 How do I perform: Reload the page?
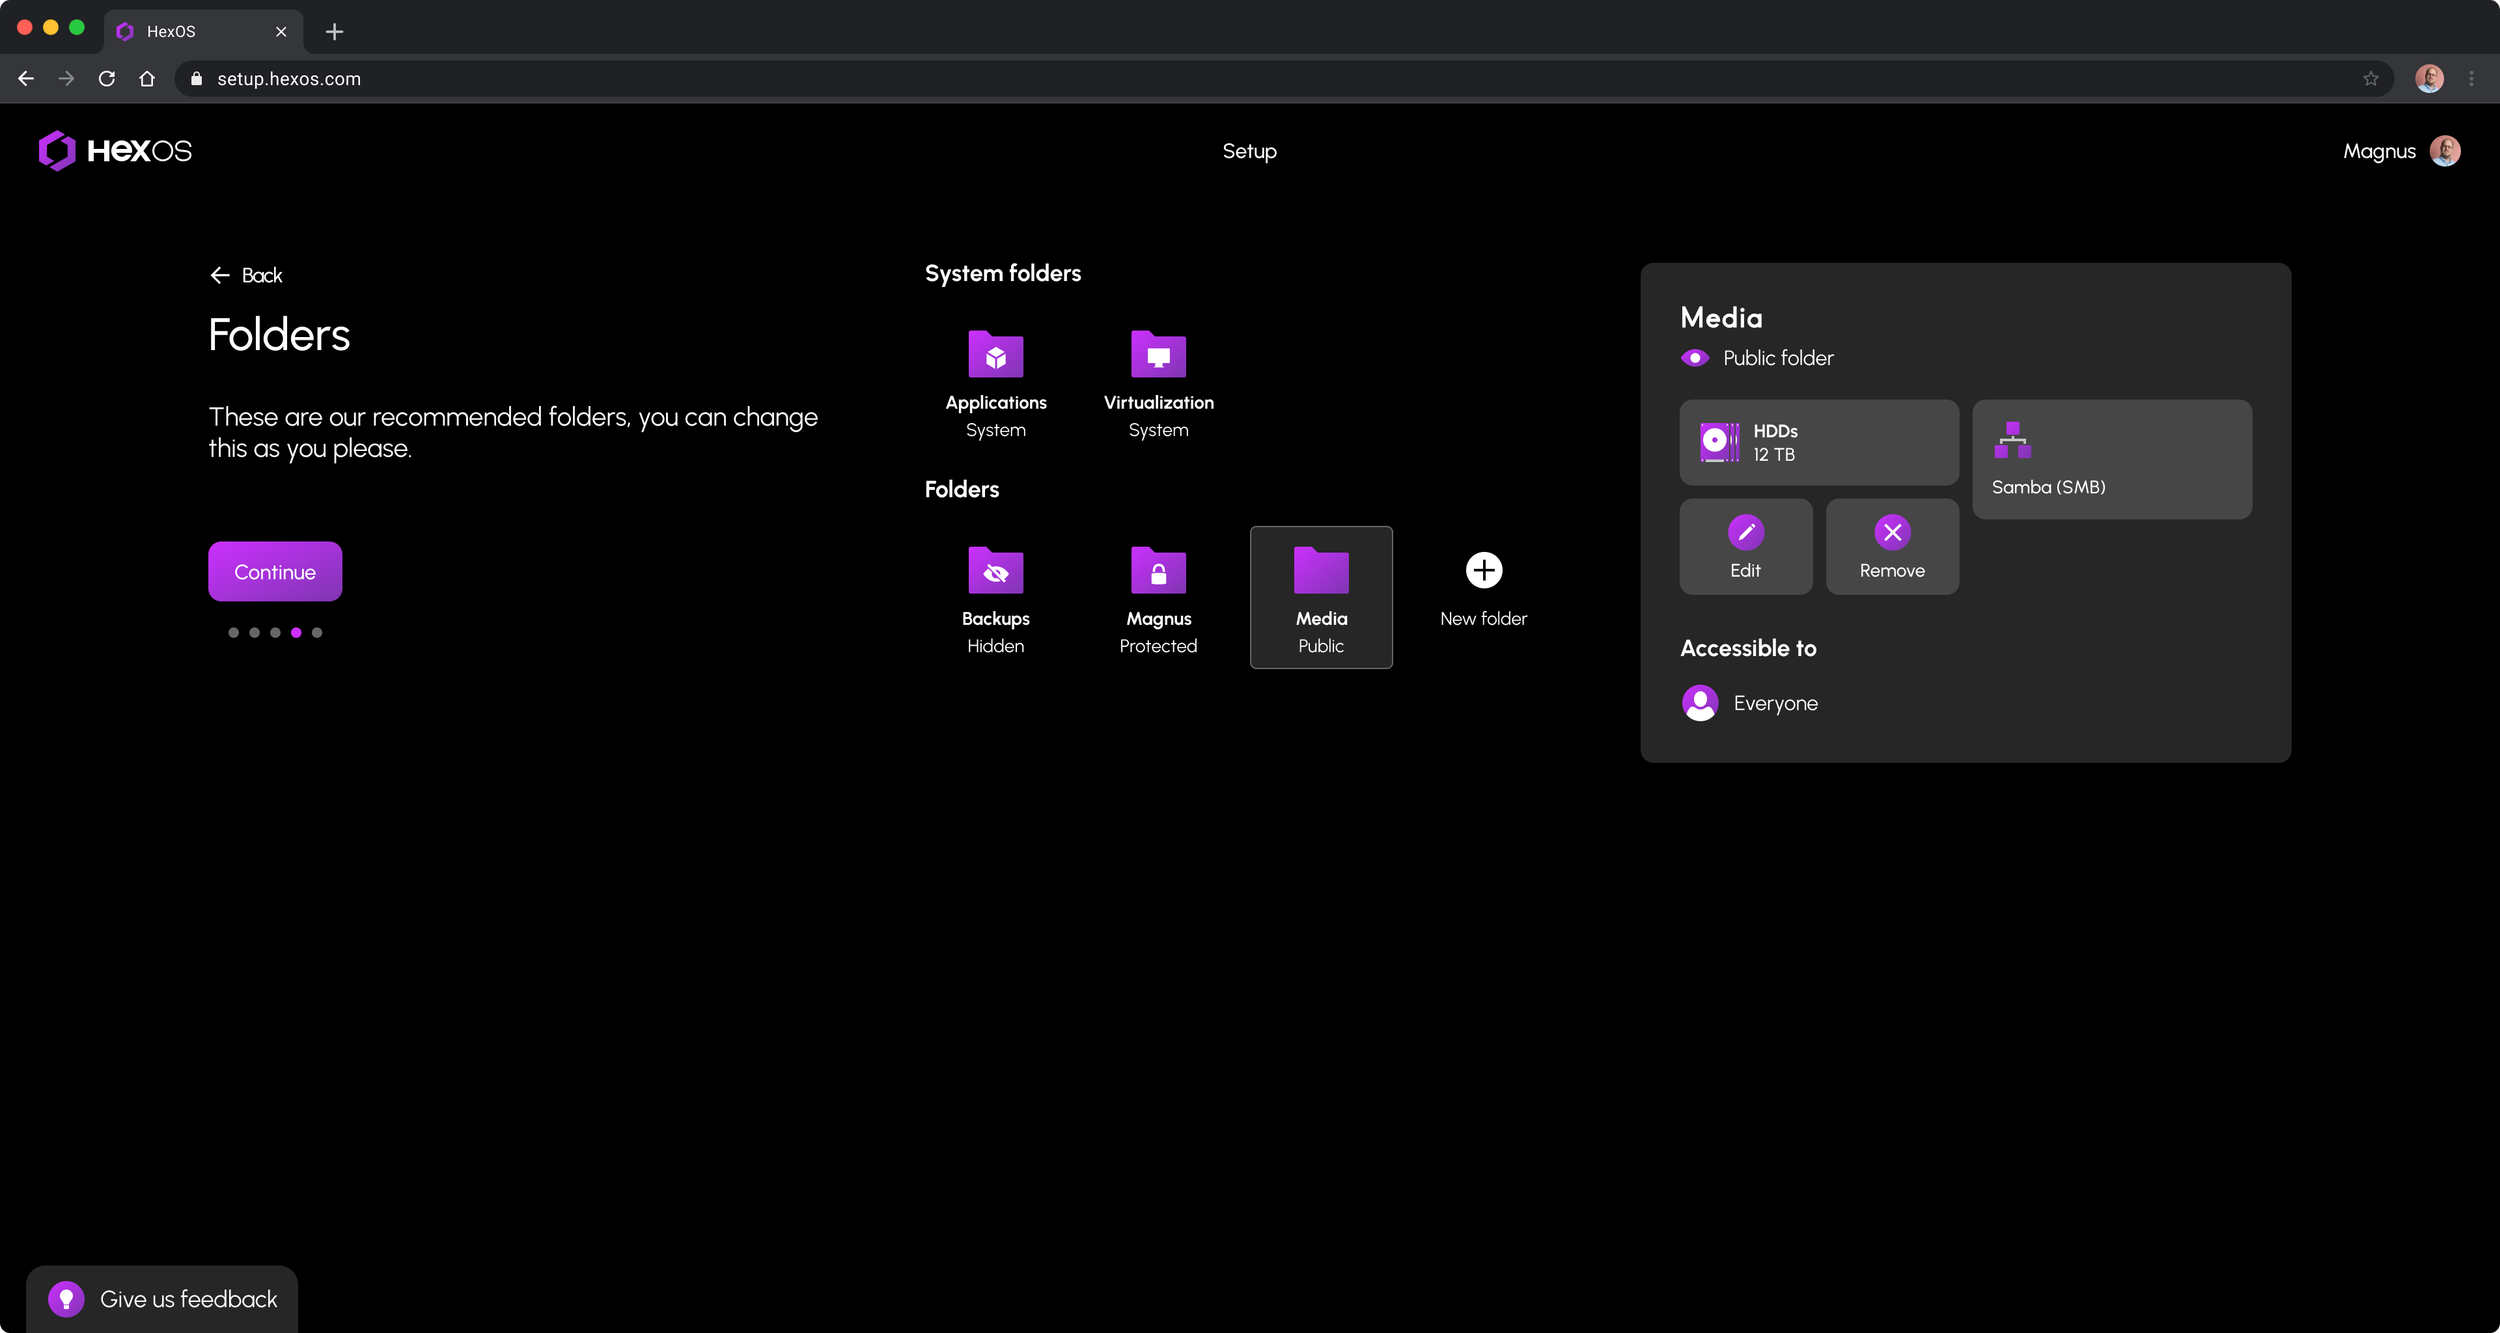pyautogui.click(x=107, y=79)
